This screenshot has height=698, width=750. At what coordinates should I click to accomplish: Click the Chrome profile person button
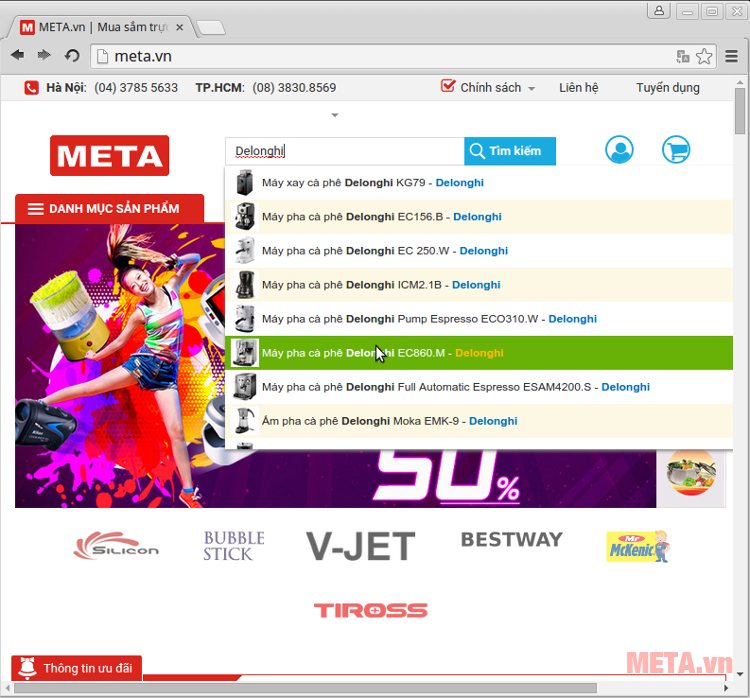[659, 11]
